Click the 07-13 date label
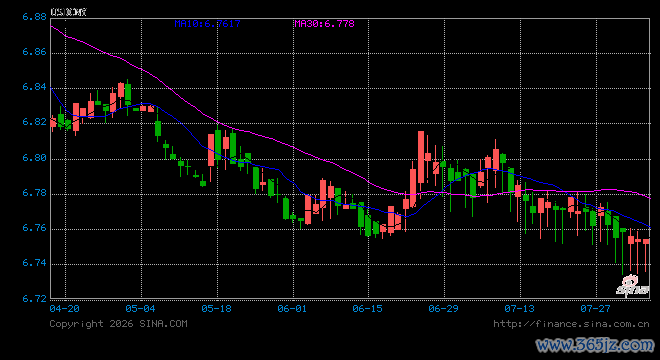The image size is (660, 360). click(519, 309)
